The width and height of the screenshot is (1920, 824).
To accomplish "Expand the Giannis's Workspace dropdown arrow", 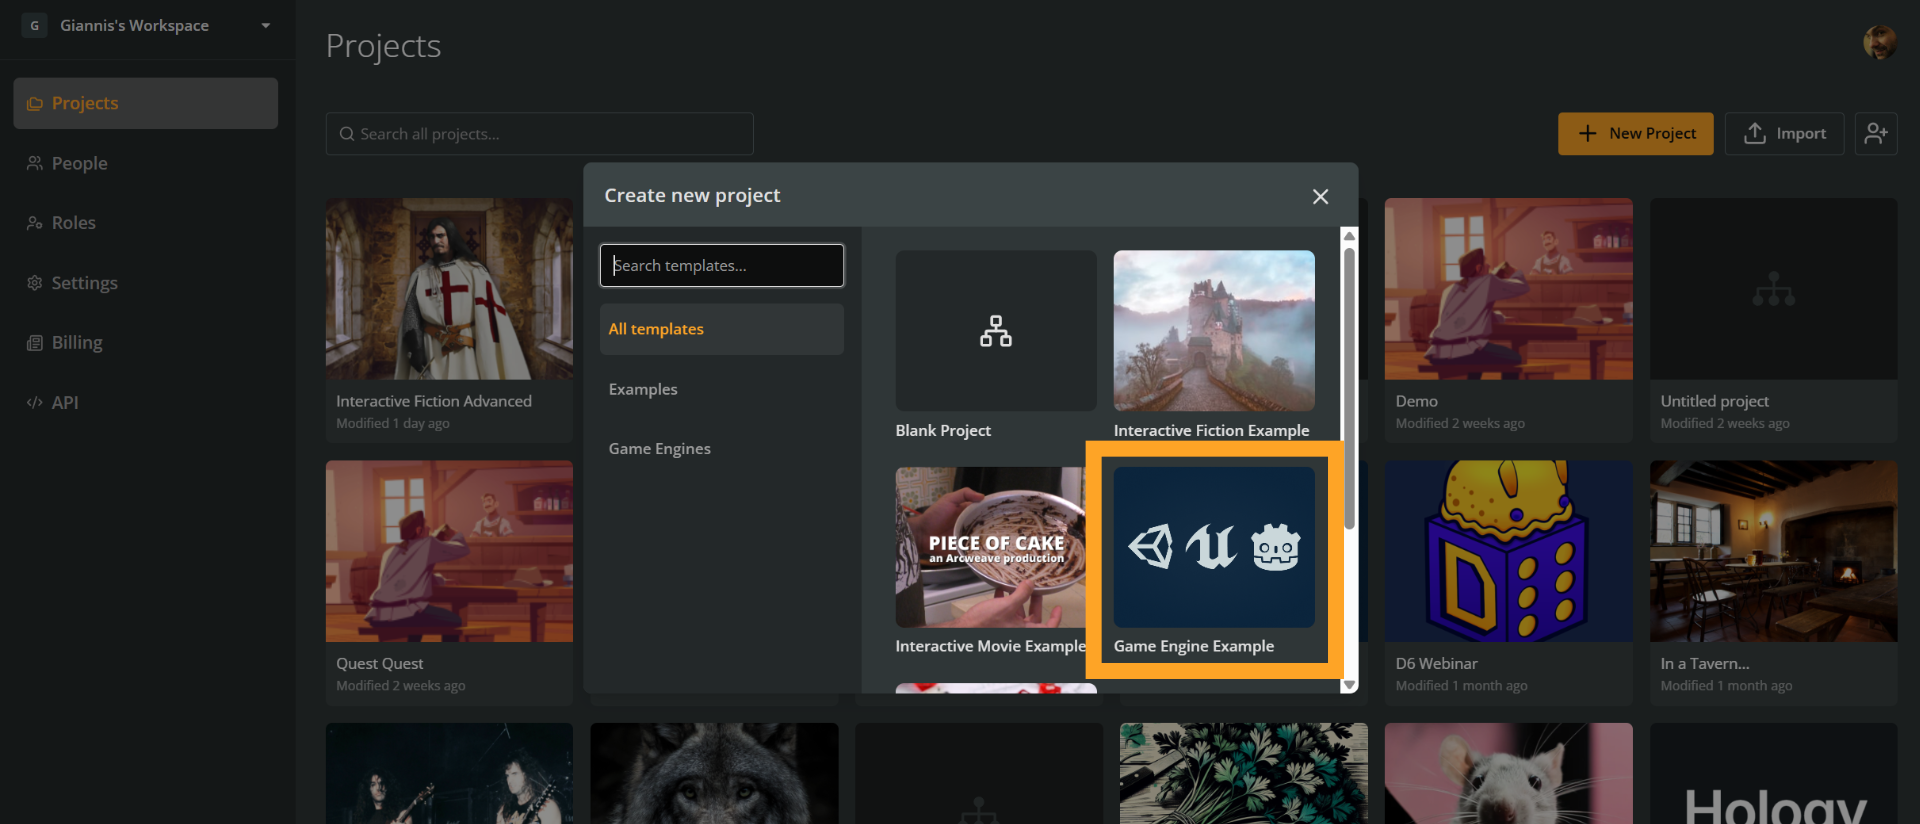I will pyautogui.click(x=266, y=26).
